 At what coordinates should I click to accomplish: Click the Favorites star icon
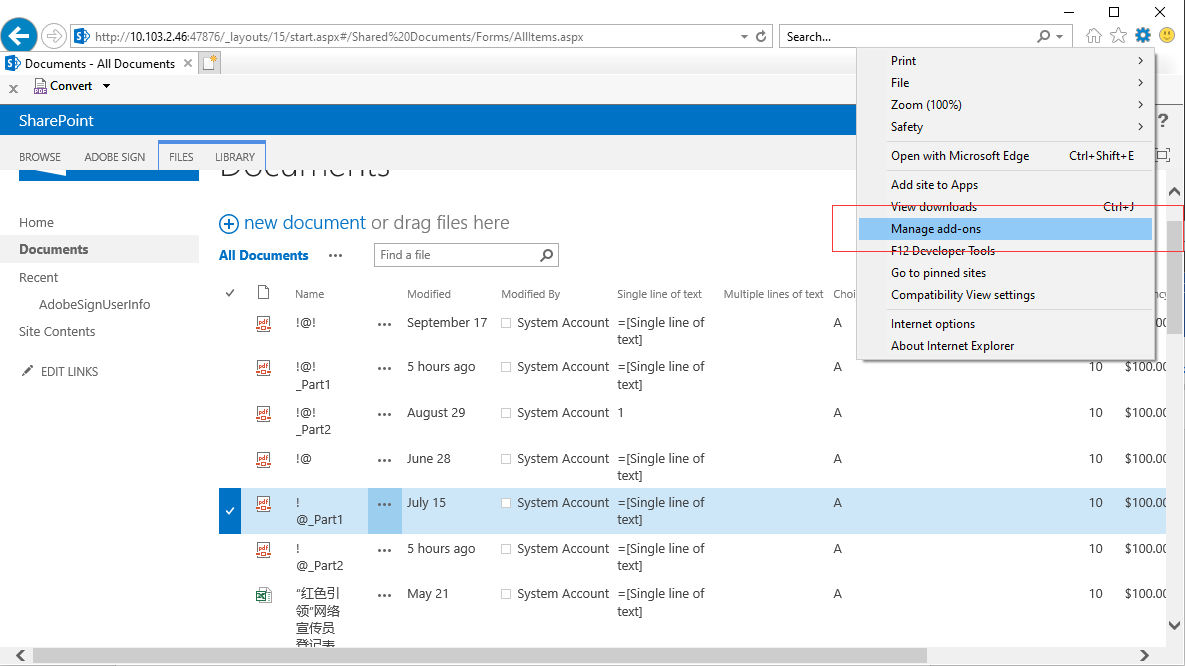[1118, 36]
